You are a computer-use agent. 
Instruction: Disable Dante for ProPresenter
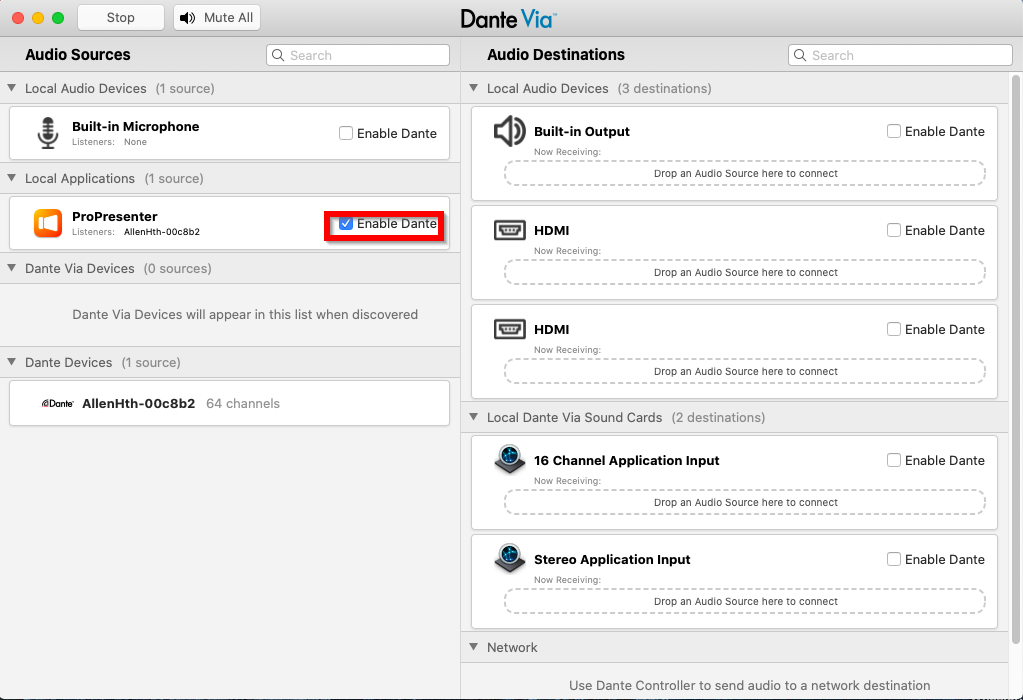[x=346, y=224]
